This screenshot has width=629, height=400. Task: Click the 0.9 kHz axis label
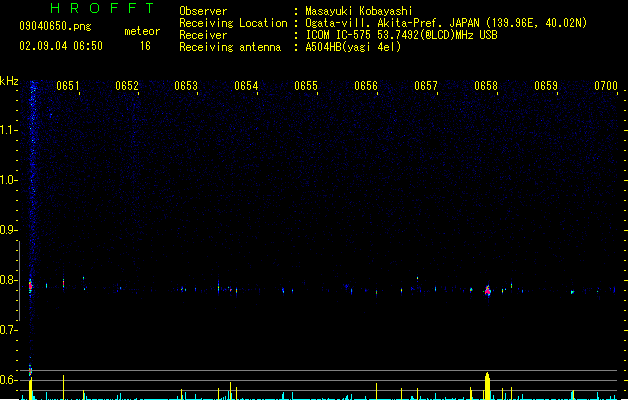click(8, 230)
